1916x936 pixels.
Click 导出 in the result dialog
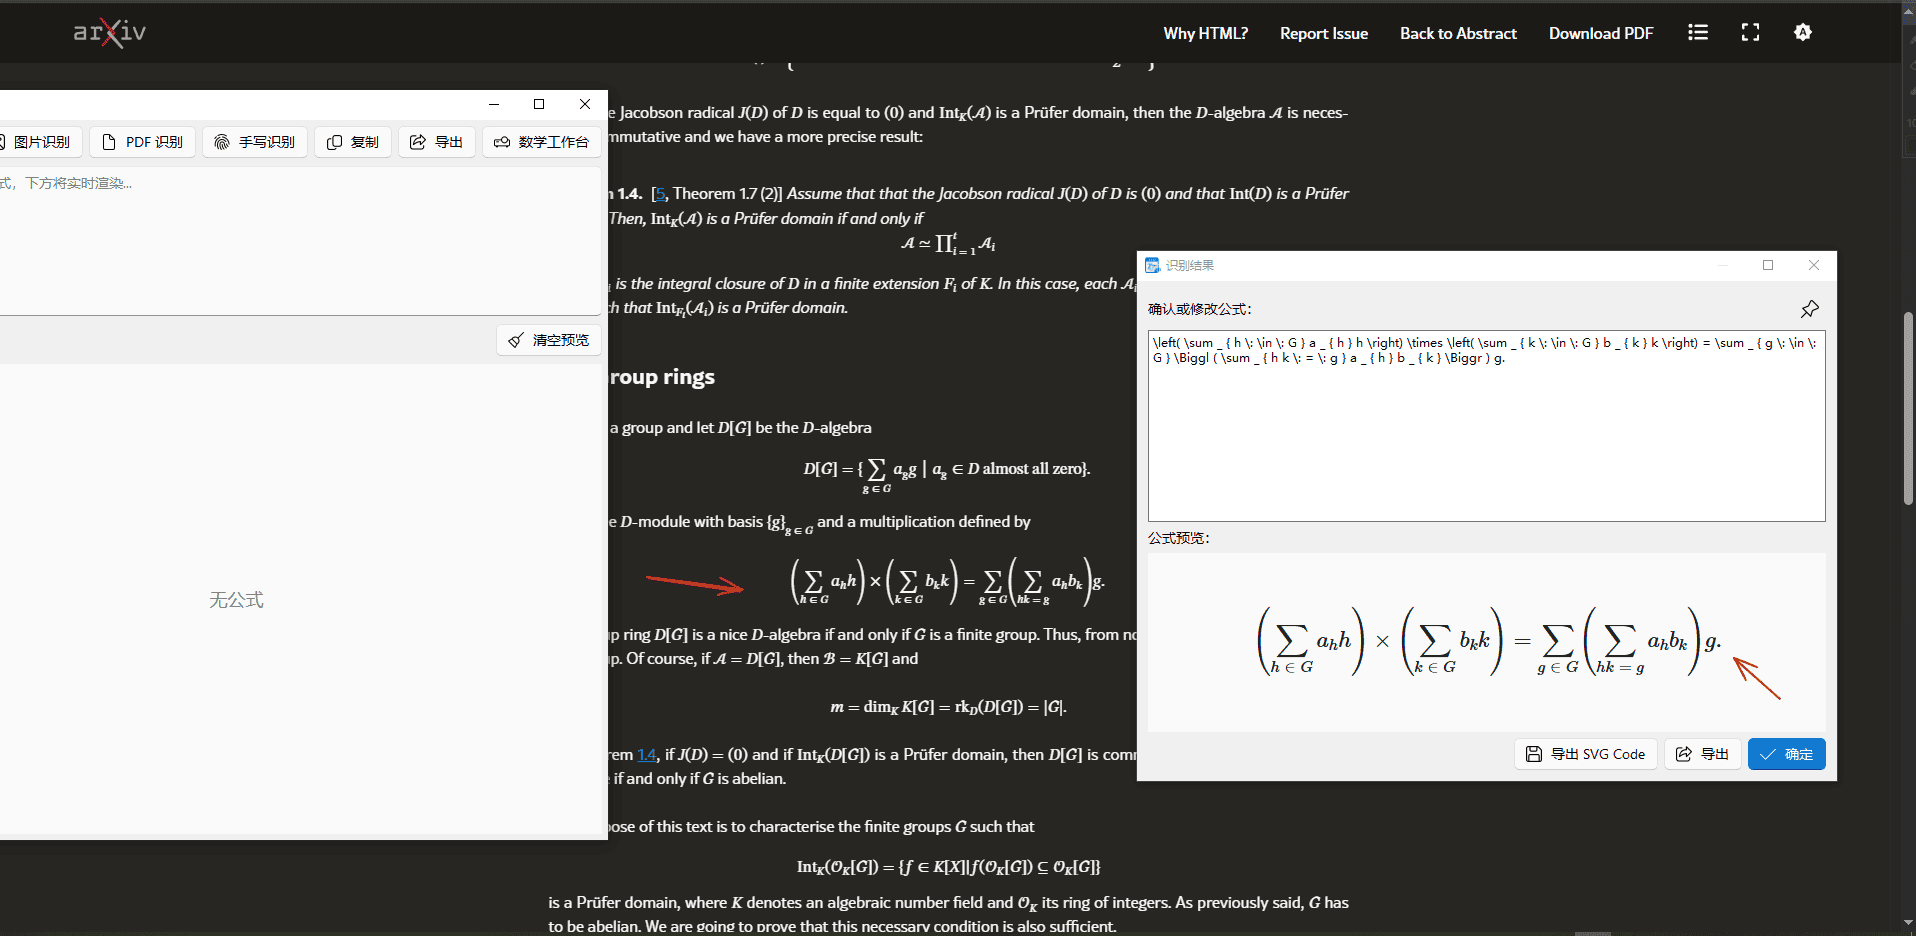[x=1703, y=754]
